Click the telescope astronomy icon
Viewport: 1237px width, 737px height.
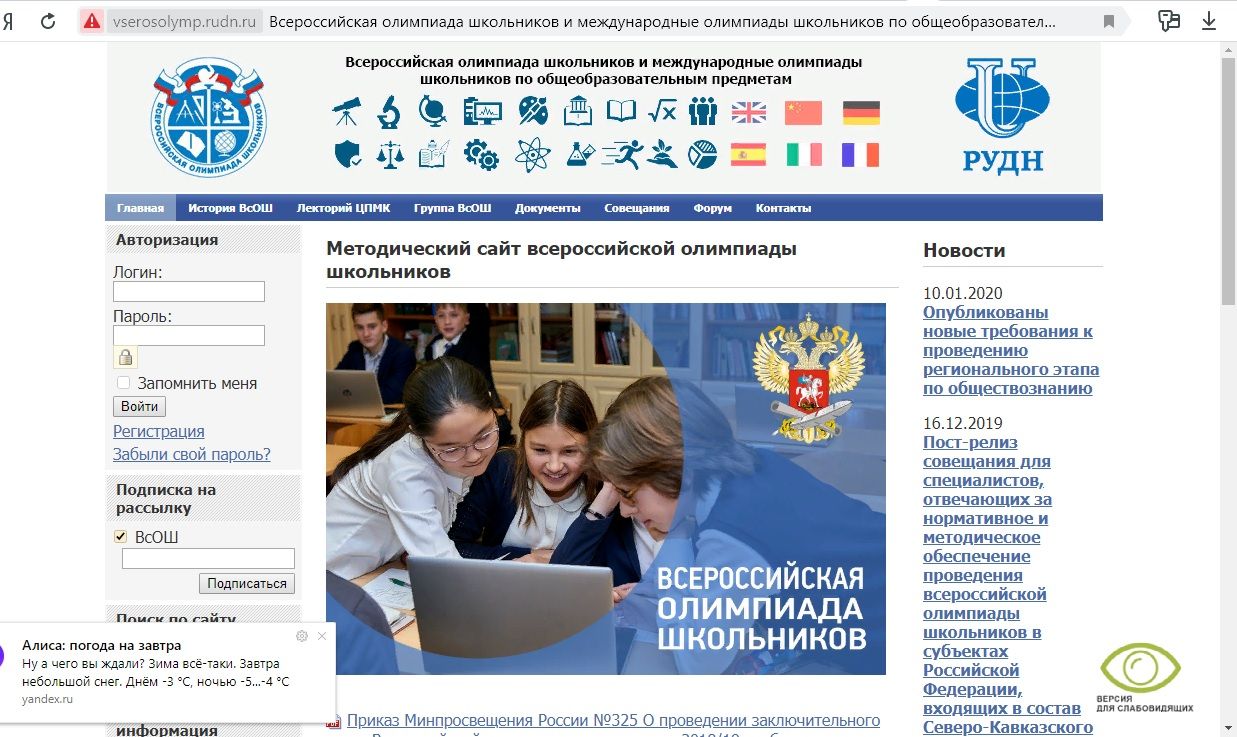coord(346,111)
